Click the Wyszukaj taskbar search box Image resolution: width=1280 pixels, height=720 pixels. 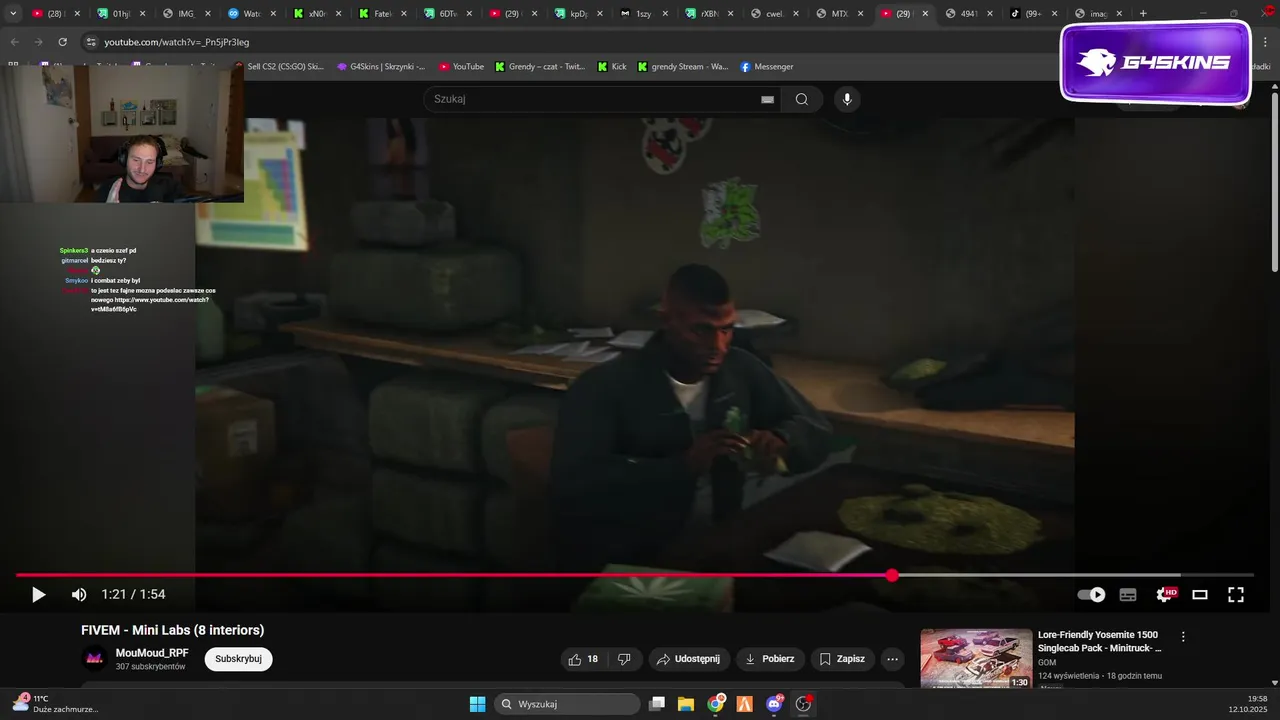568,704
